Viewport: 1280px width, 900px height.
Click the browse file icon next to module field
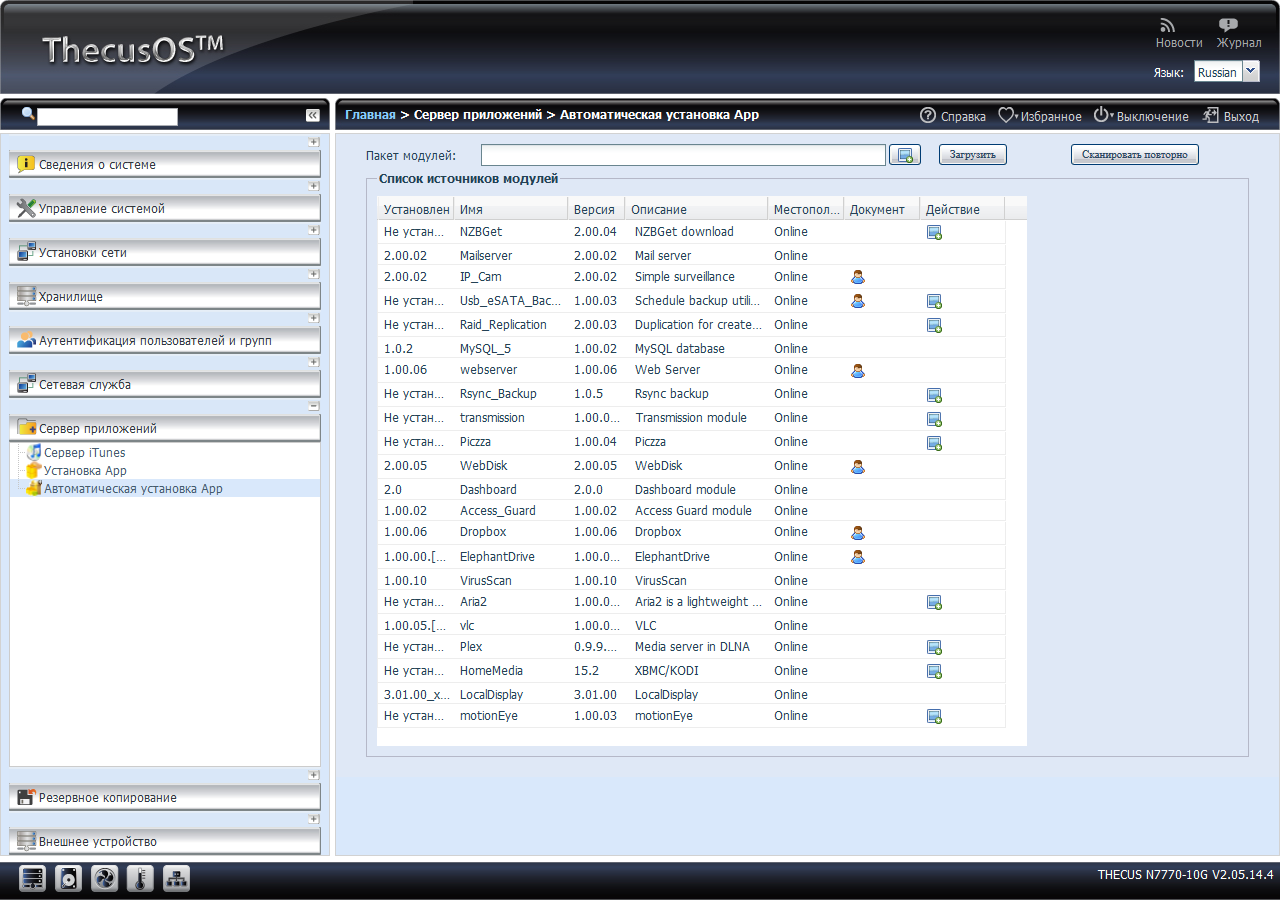pyautogui.click(x=905, y=155)
